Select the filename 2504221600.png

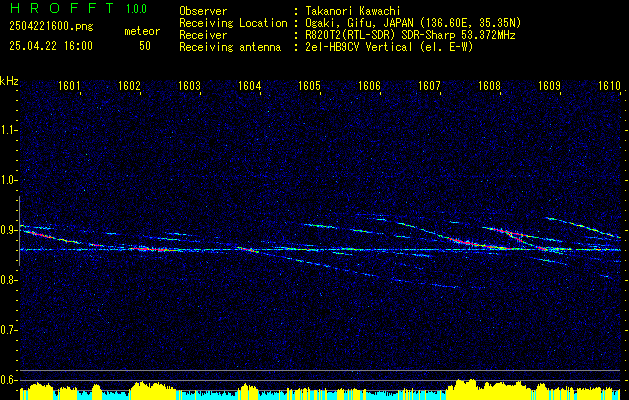51,27
